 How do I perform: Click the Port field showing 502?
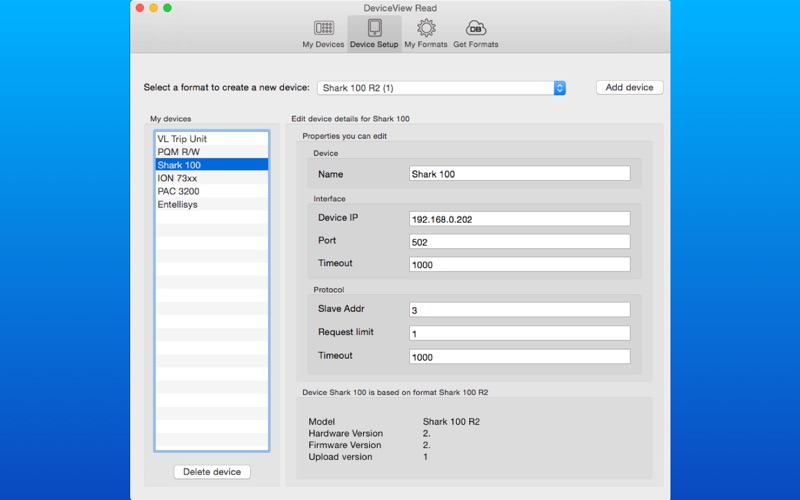519,242
